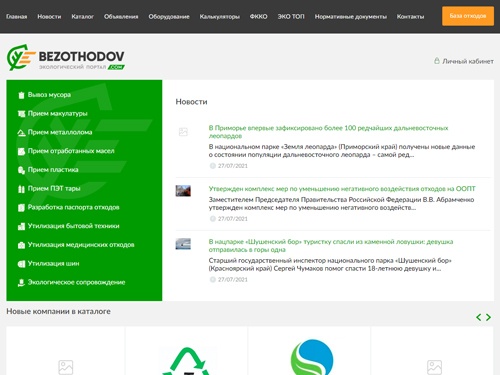Open the leopard news headline about Приморье

point(328,132)
